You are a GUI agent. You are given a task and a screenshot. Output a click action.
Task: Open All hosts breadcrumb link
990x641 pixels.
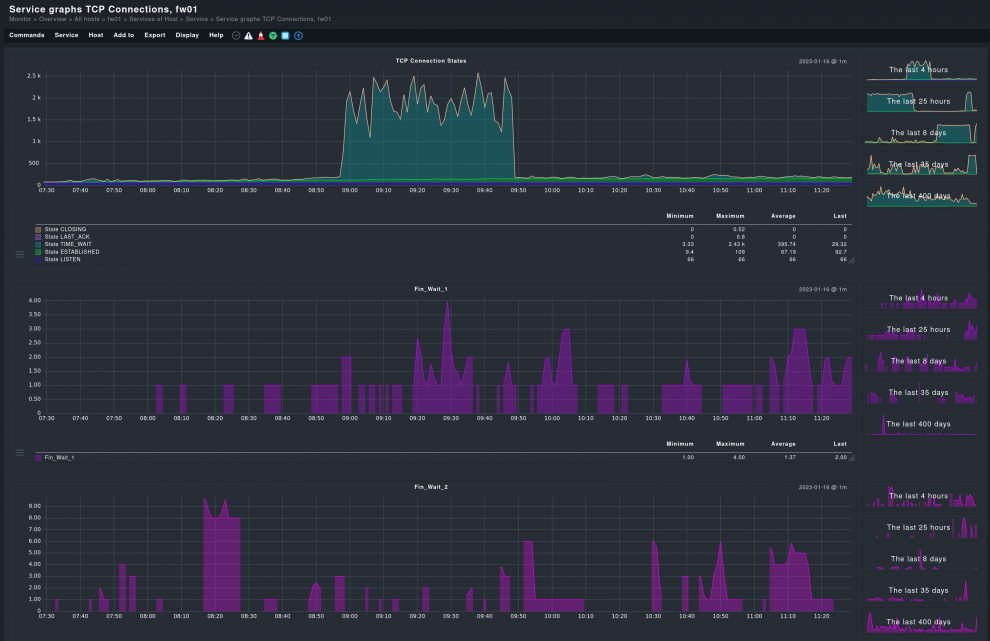coord(87,19)
